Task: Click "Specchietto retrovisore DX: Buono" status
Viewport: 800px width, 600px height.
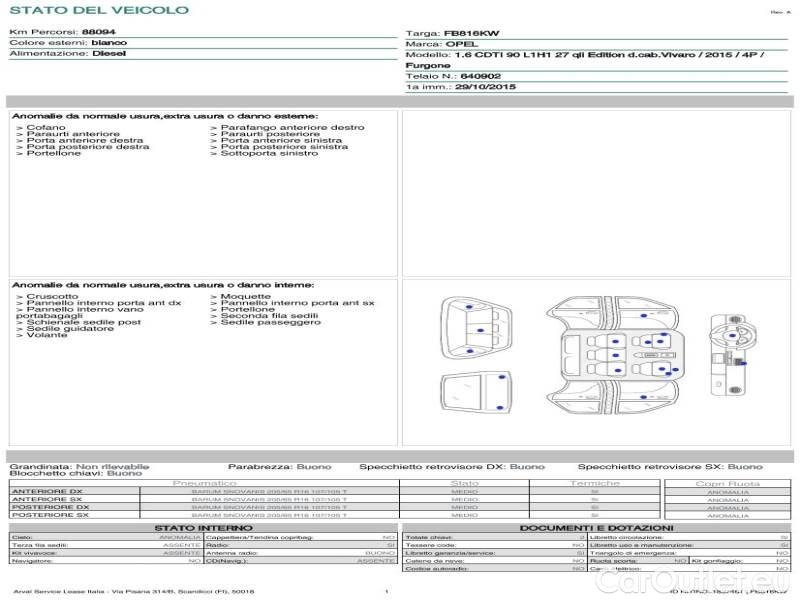Action: pos(452,466)
